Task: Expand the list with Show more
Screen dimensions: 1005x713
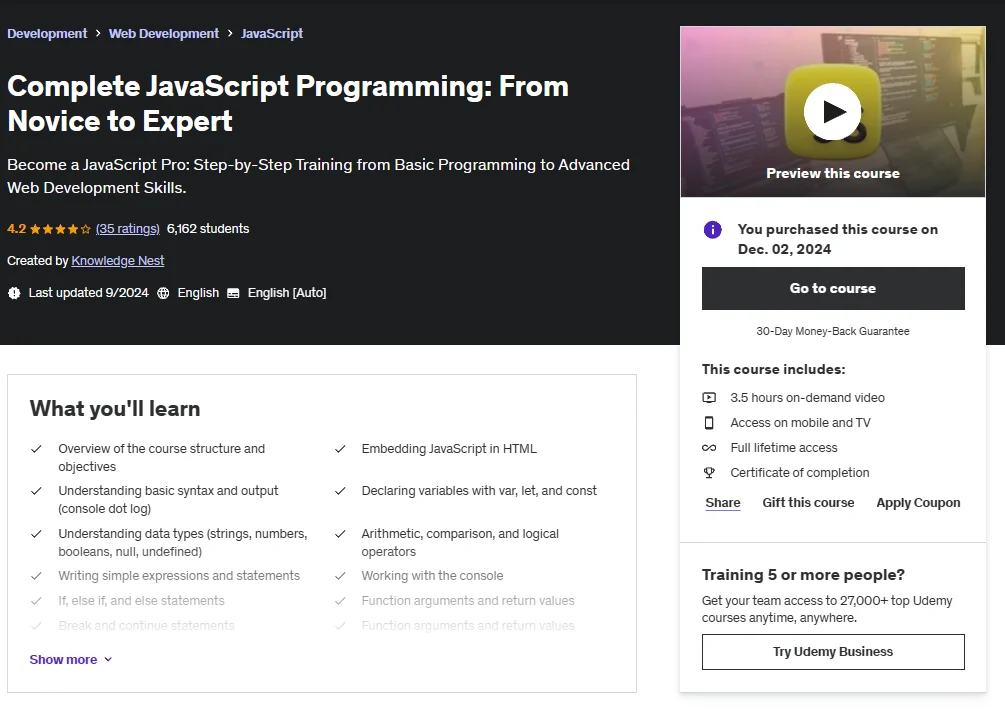Action: 71,660
